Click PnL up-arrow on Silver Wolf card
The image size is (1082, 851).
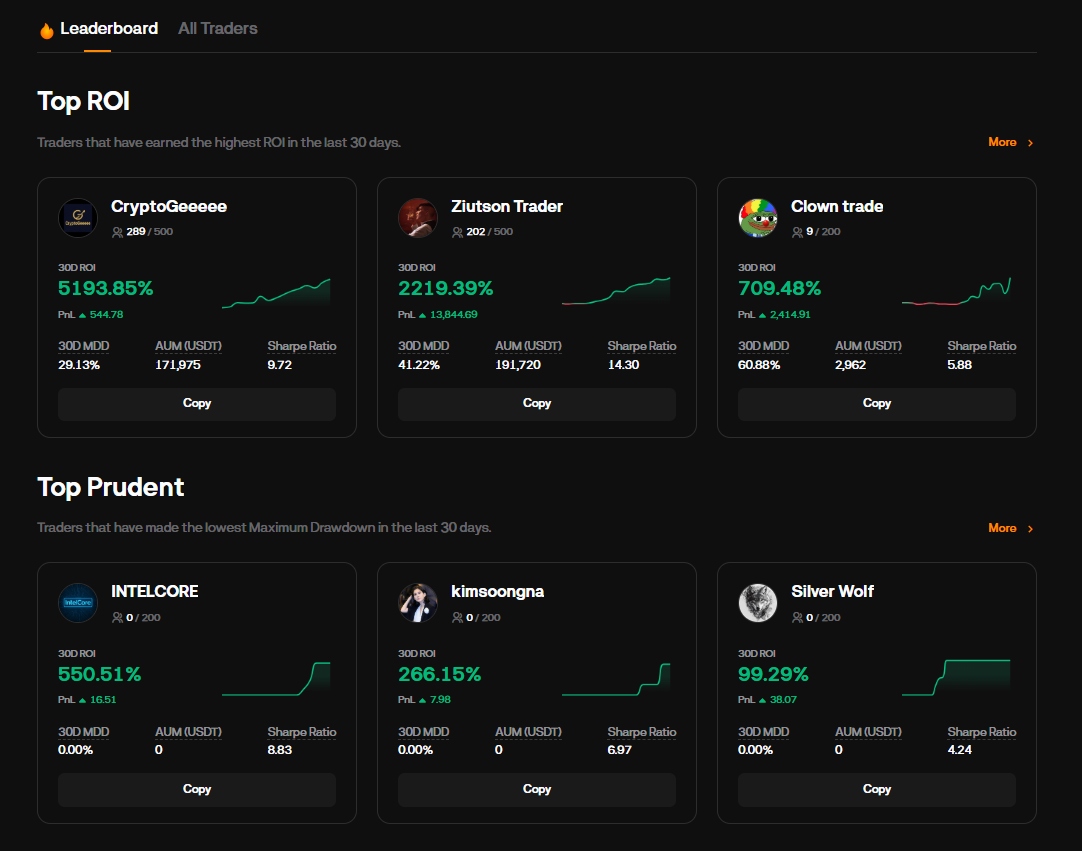763,701
